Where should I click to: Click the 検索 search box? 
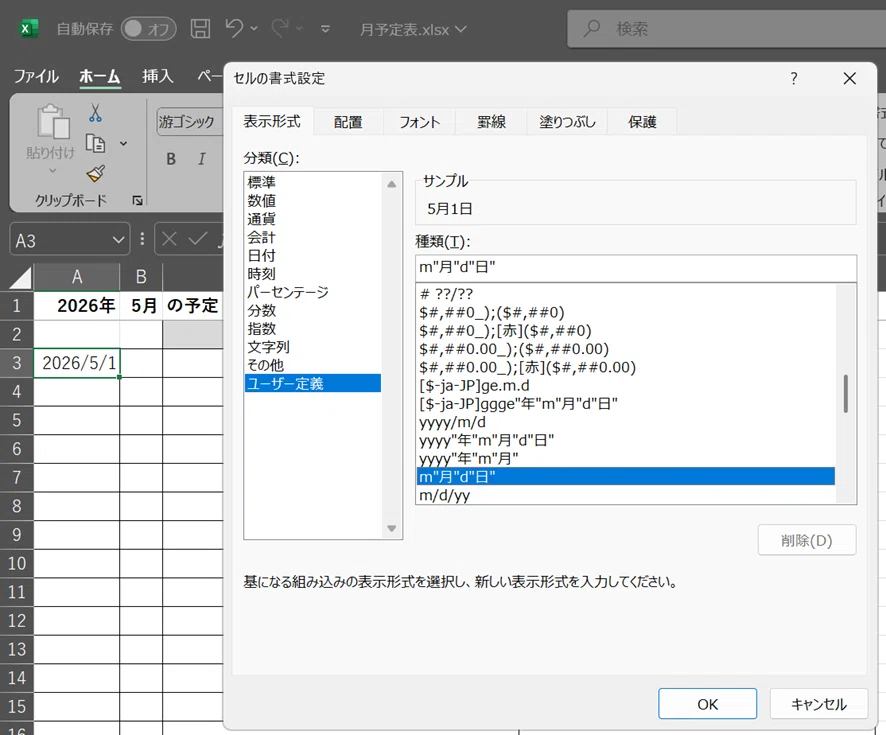pyautogui.click(x=726, y=29)
